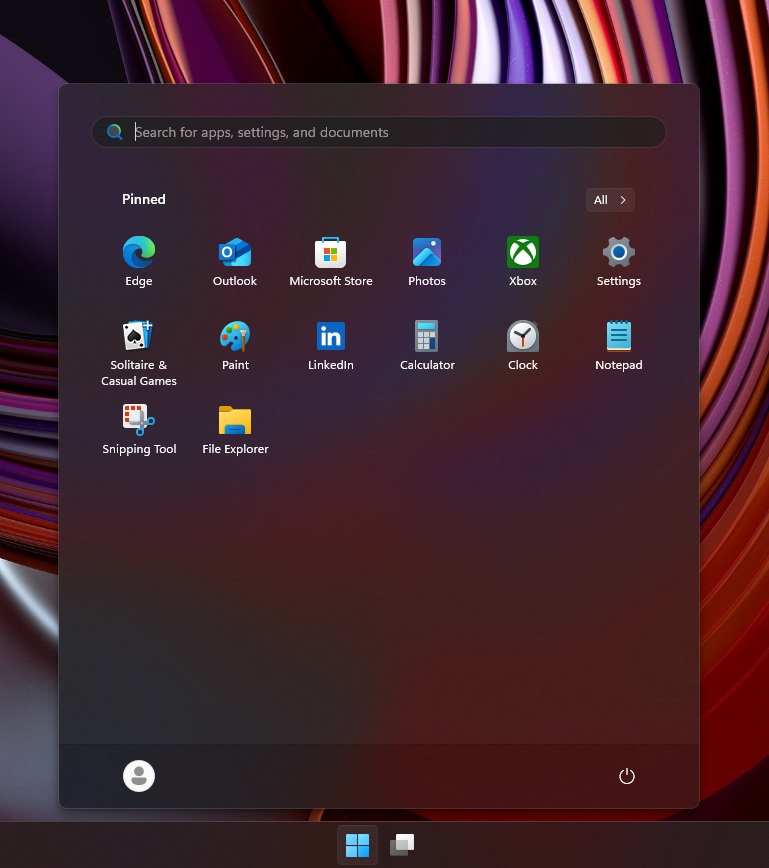Launch Outlook from the pinned apps

click(235, 262)
